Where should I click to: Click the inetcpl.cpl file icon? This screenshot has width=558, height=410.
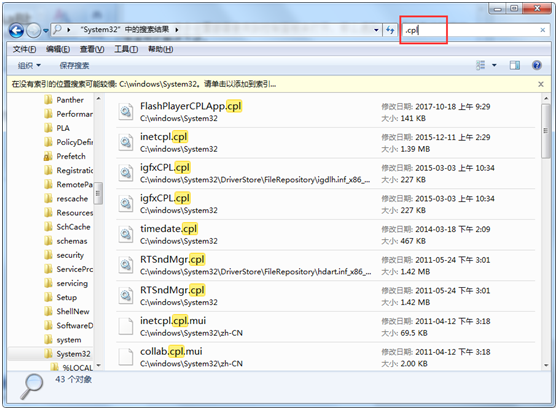[x=126, y=142]
